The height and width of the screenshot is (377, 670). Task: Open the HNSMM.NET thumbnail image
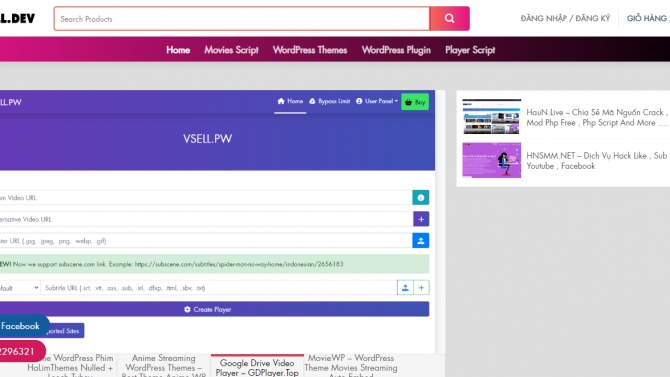tap(491, 160)
